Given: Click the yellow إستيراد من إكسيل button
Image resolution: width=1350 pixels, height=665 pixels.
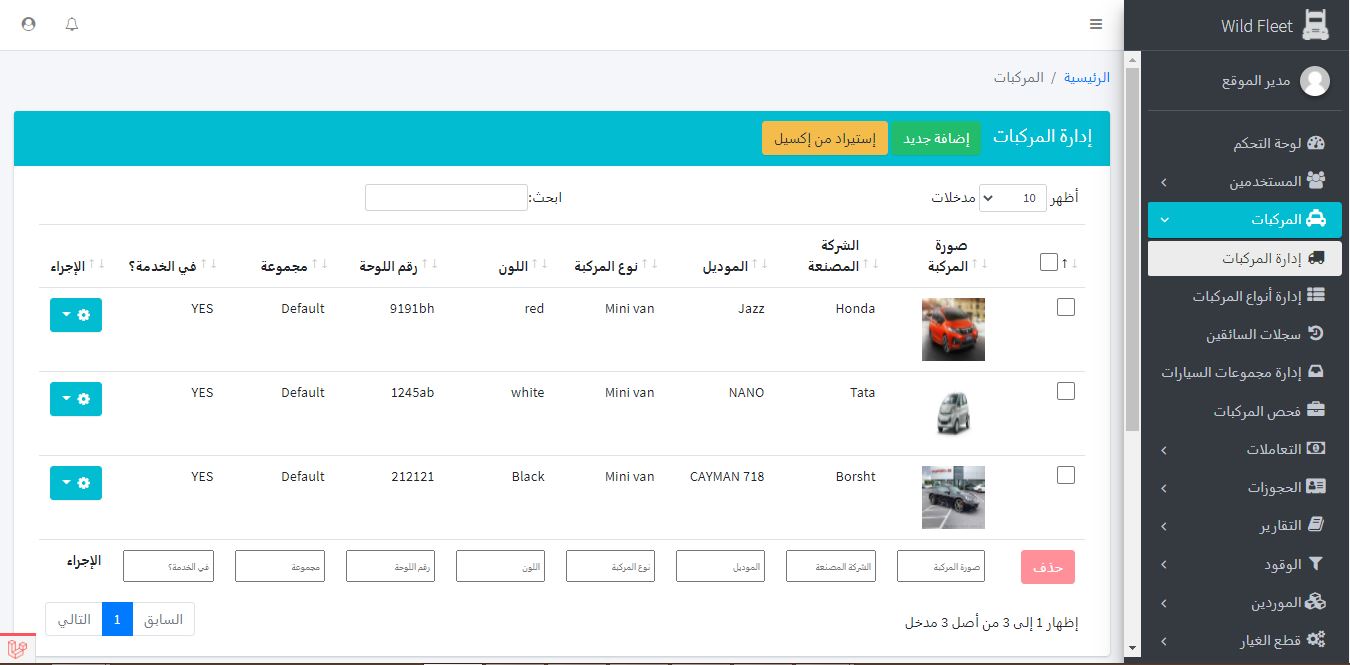Looking at the screenshot, I should tap(824, 139).
